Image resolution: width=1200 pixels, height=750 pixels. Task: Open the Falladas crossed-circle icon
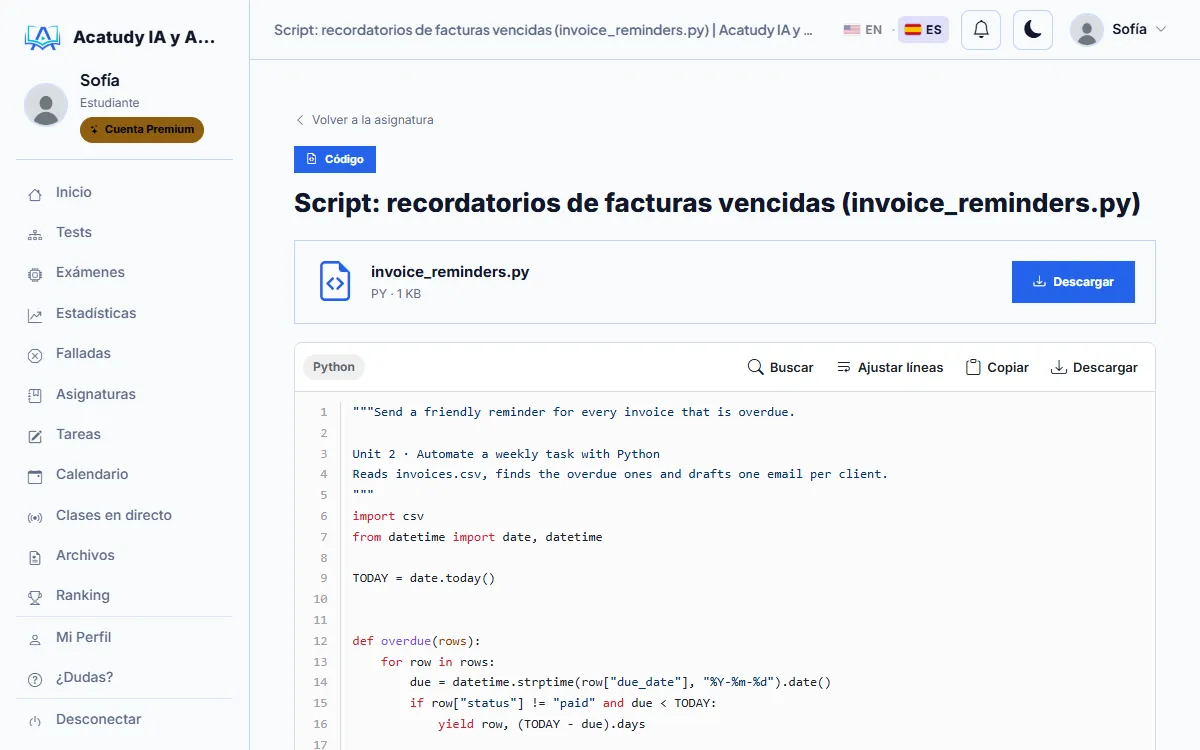(x=35, y=355)
